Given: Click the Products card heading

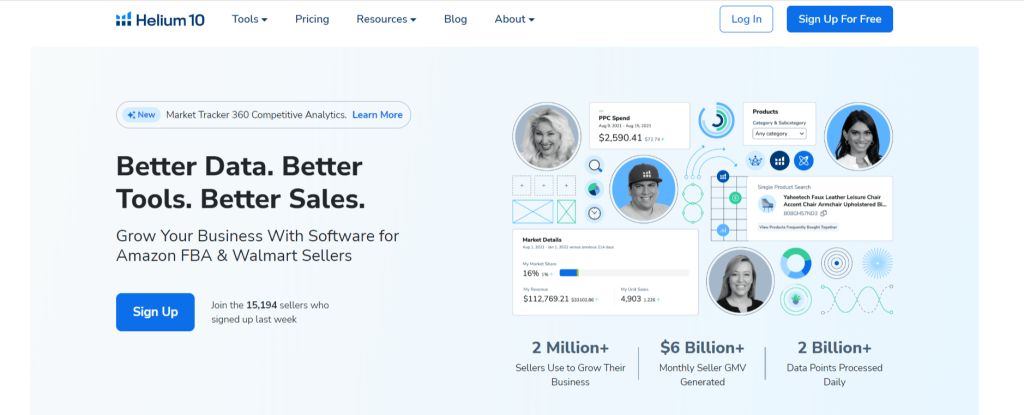Looking at the screenshot, I should click(x=765, y=112).
